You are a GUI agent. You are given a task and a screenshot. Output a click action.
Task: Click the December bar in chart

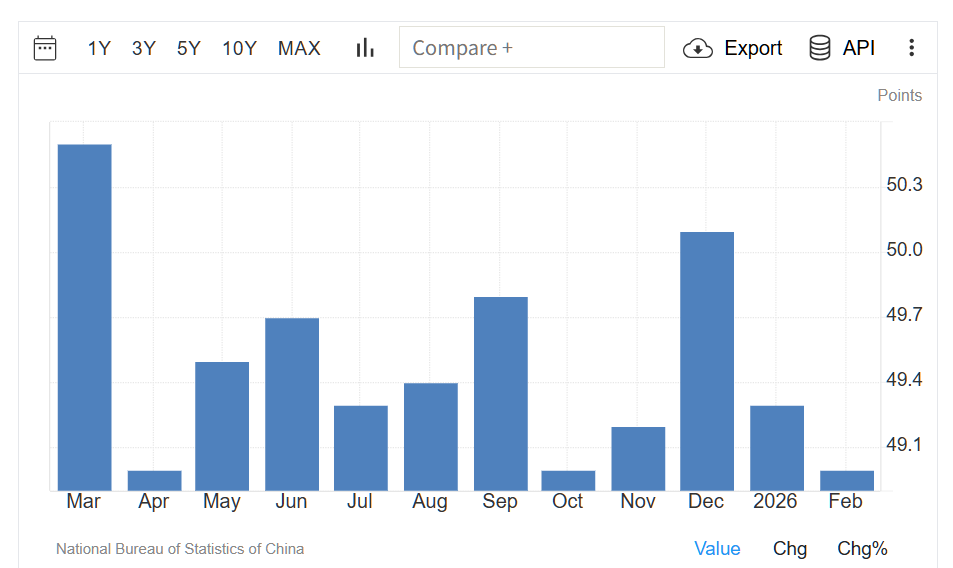[x=707, y=361]
